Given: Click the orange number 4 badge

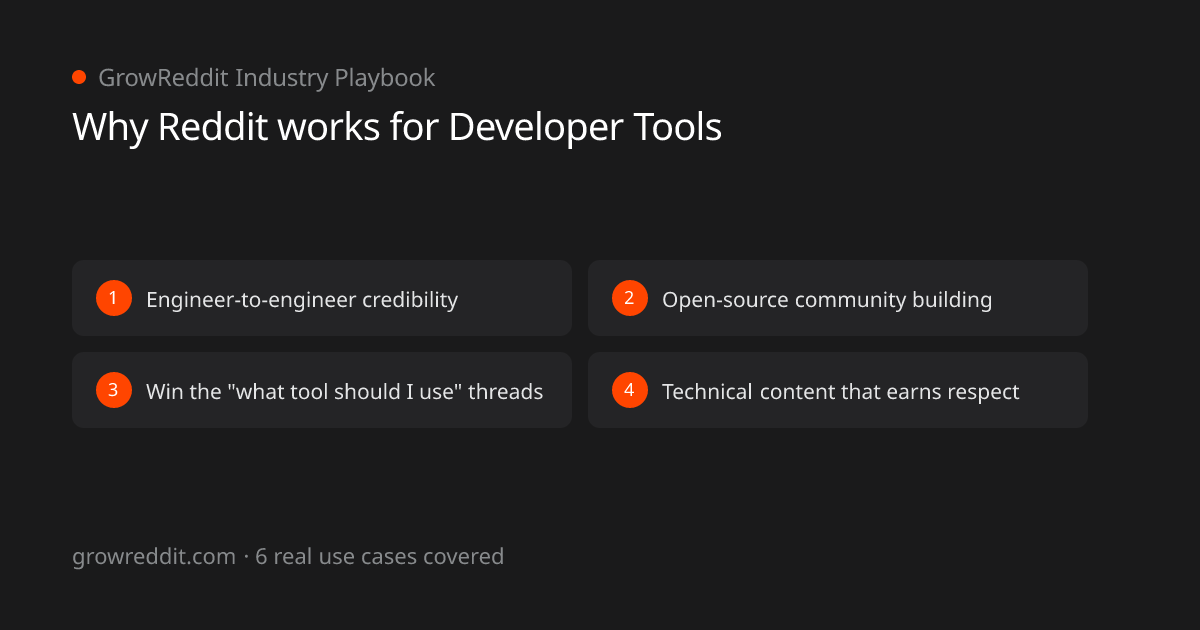Looking at the screenshot, I should point(630,390).
